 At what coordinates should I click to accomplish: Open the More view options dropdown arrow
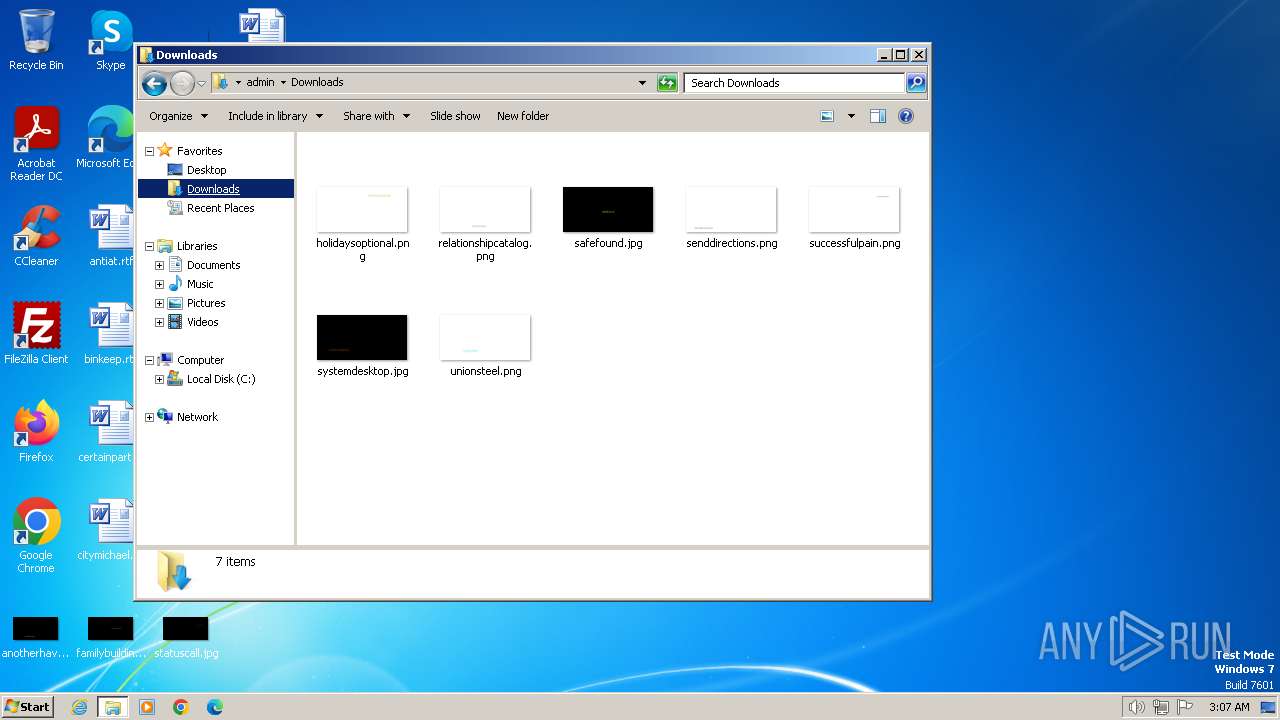[x=851, y=116]
